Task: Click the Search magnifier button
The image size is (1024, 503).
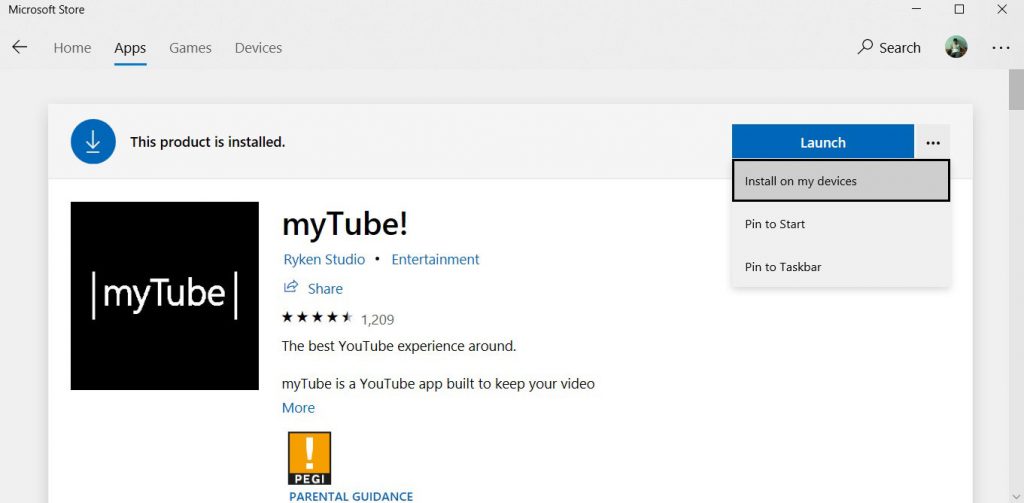Action: coord(889,47)
